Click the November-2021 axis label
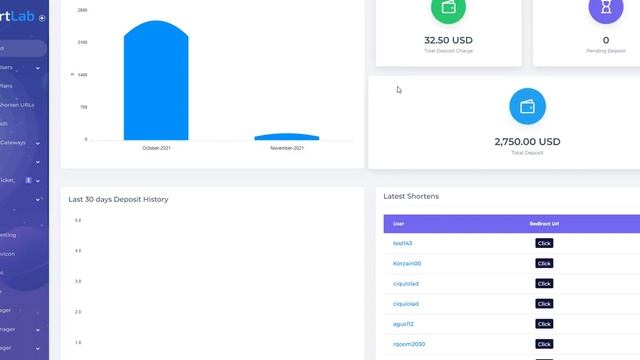The image size is (640, 360). click(x=287, y=148)
